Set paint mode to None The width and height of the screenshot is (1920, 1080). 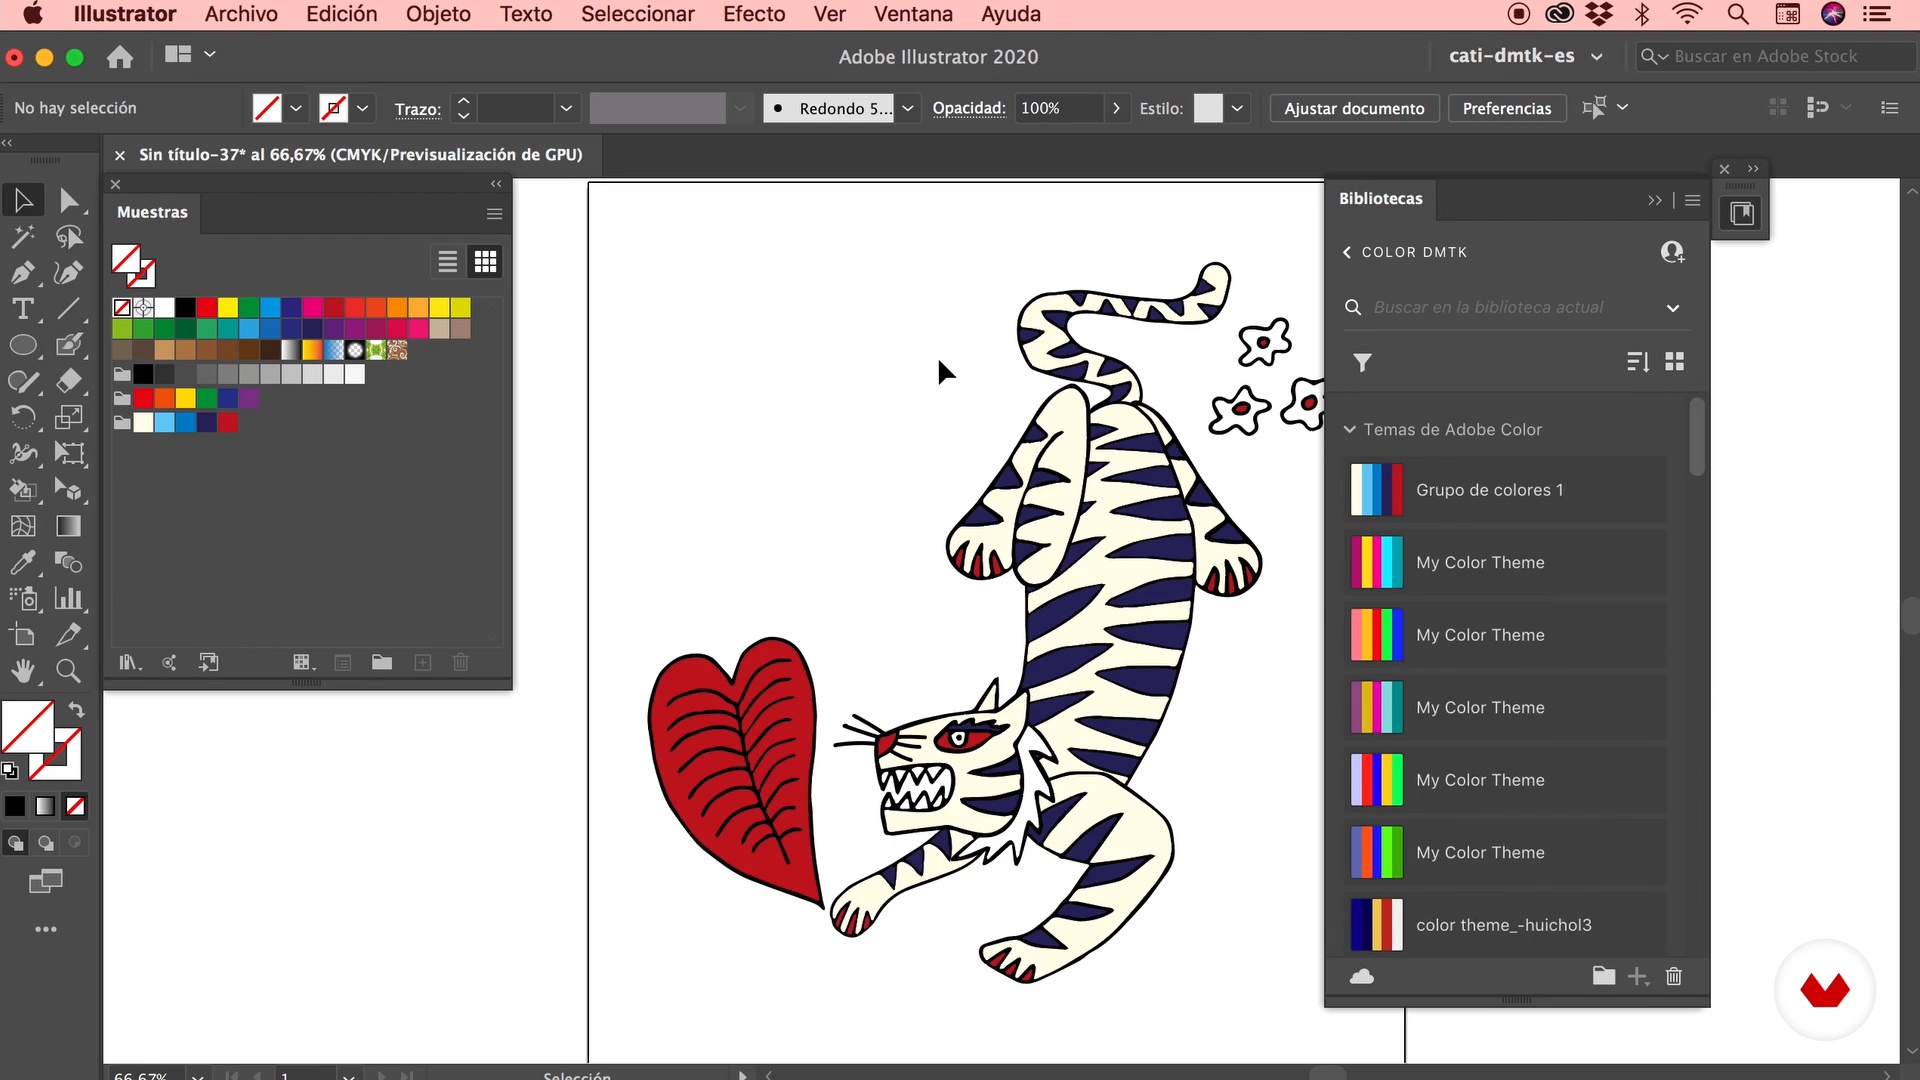(75, 806)
